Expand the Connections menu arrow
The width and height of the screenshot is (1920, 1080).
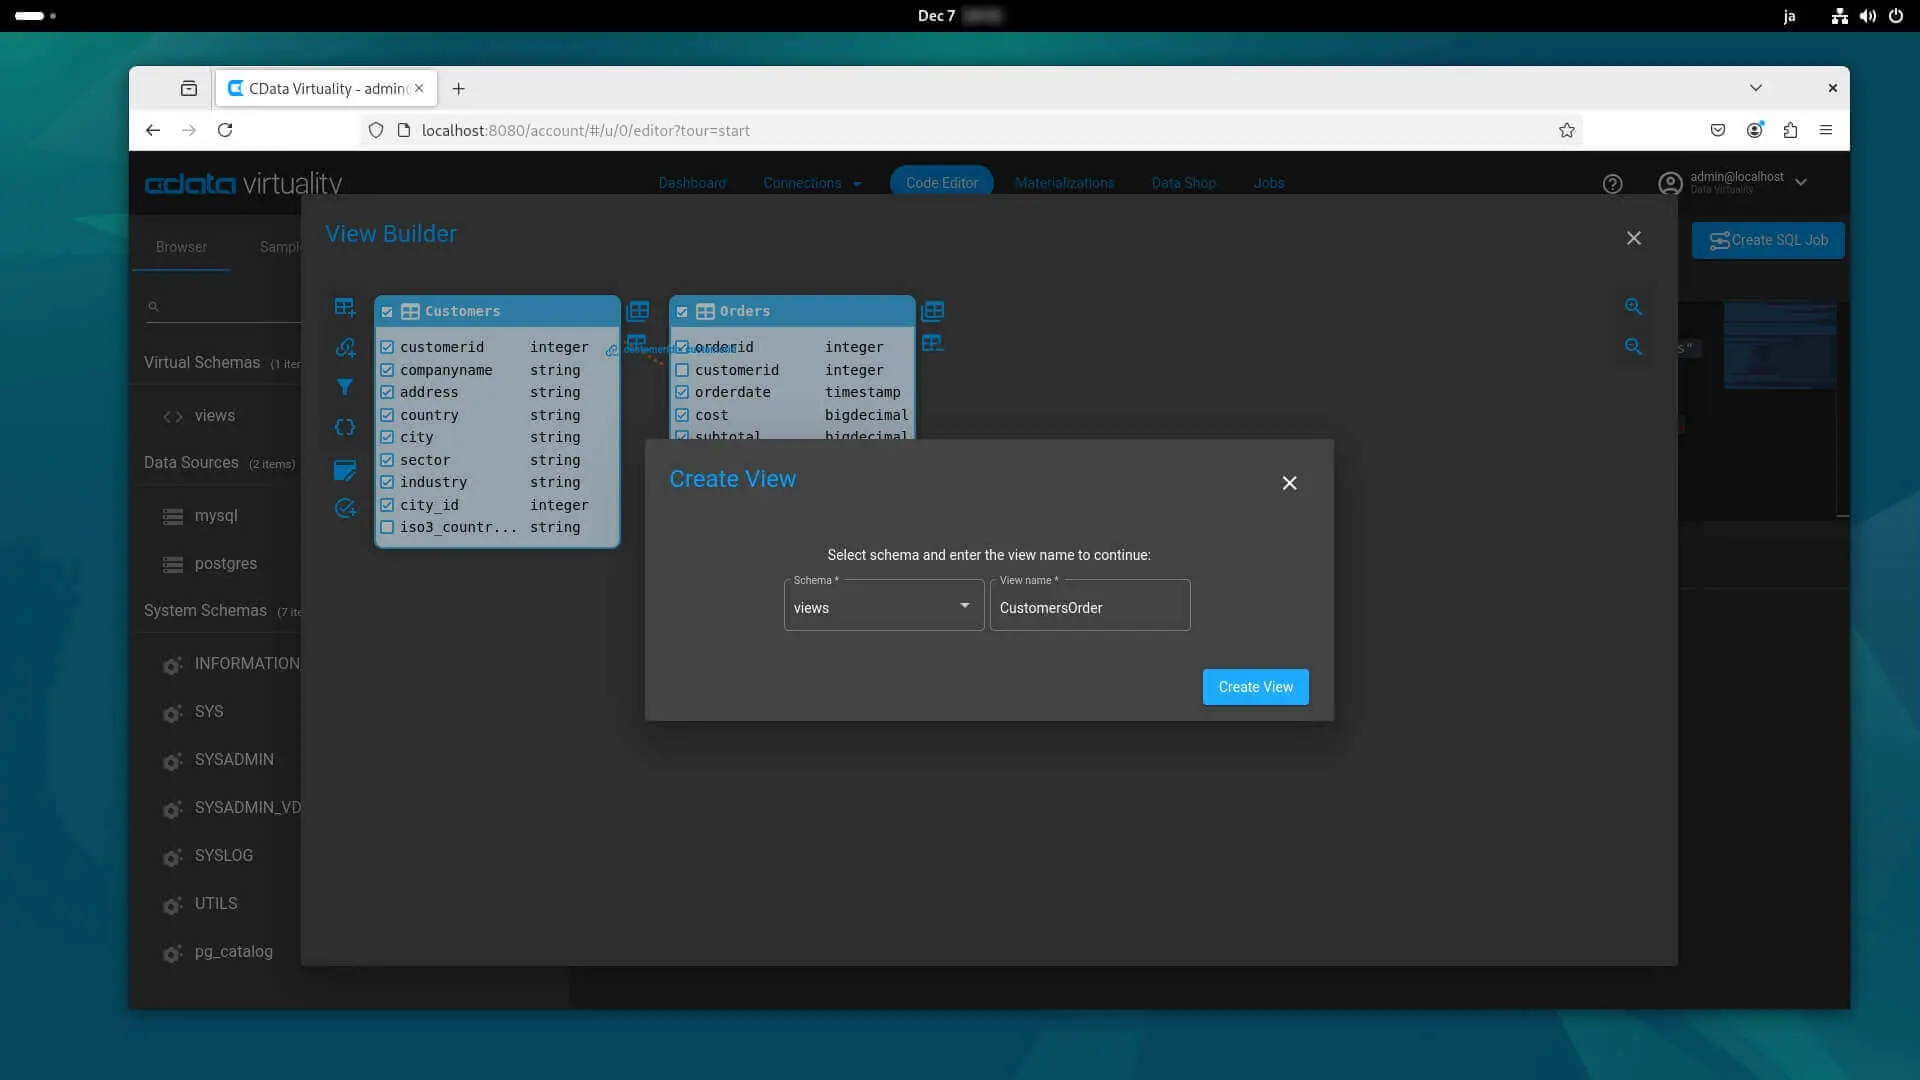857,184
